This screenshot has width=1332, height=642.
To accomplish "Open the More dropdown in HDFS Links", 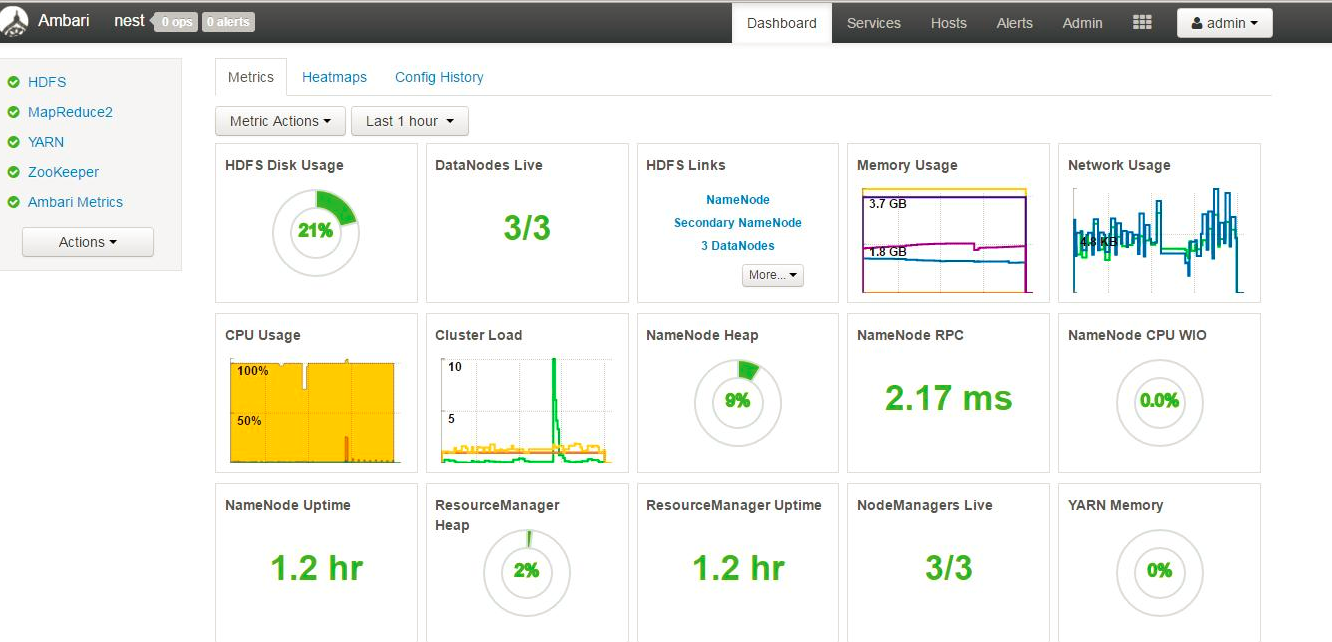I will [773, 275].
